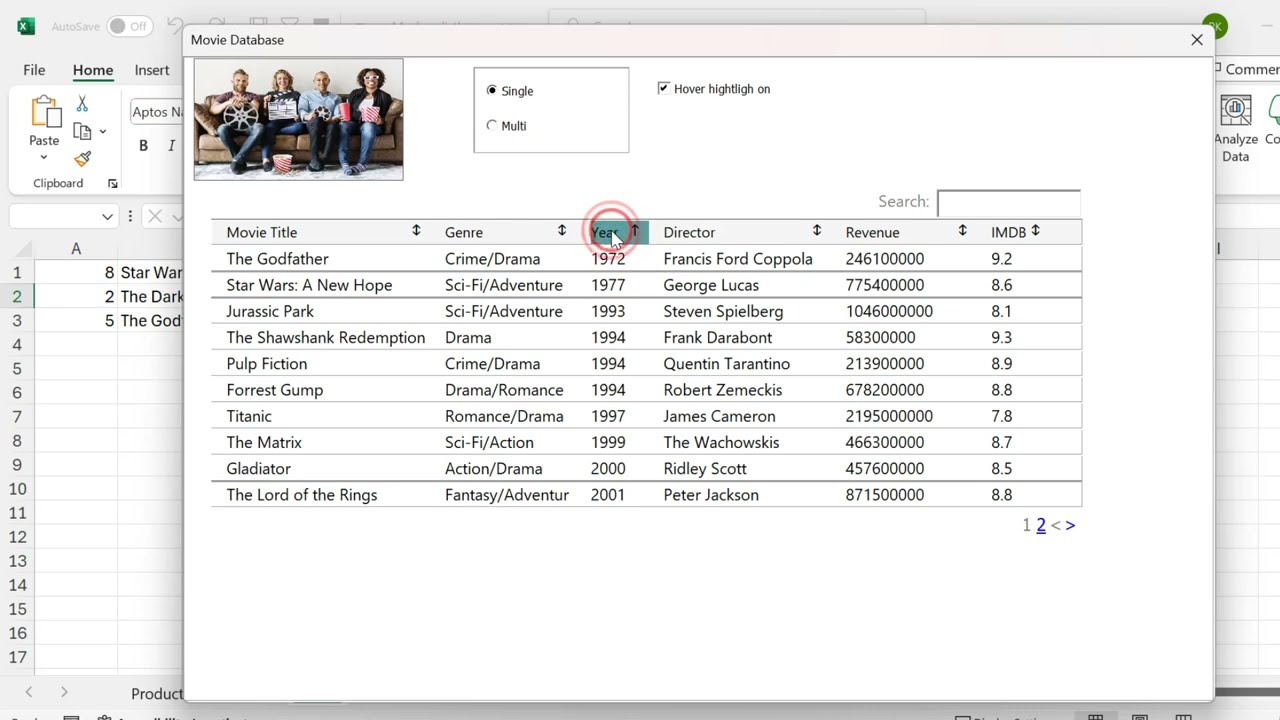Click the Year column sort arrow
1280x720 pixels.
[x=634, y=231]
